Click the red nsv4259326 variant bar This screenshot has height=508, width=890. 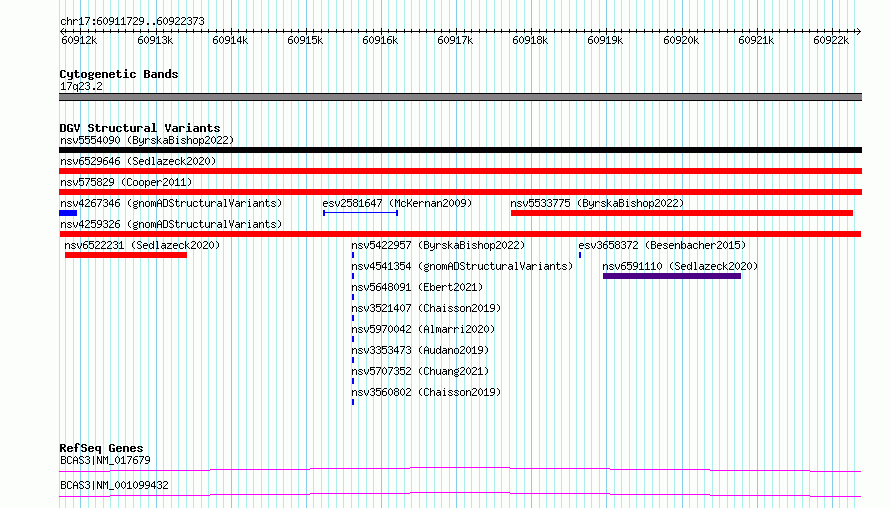460,234
